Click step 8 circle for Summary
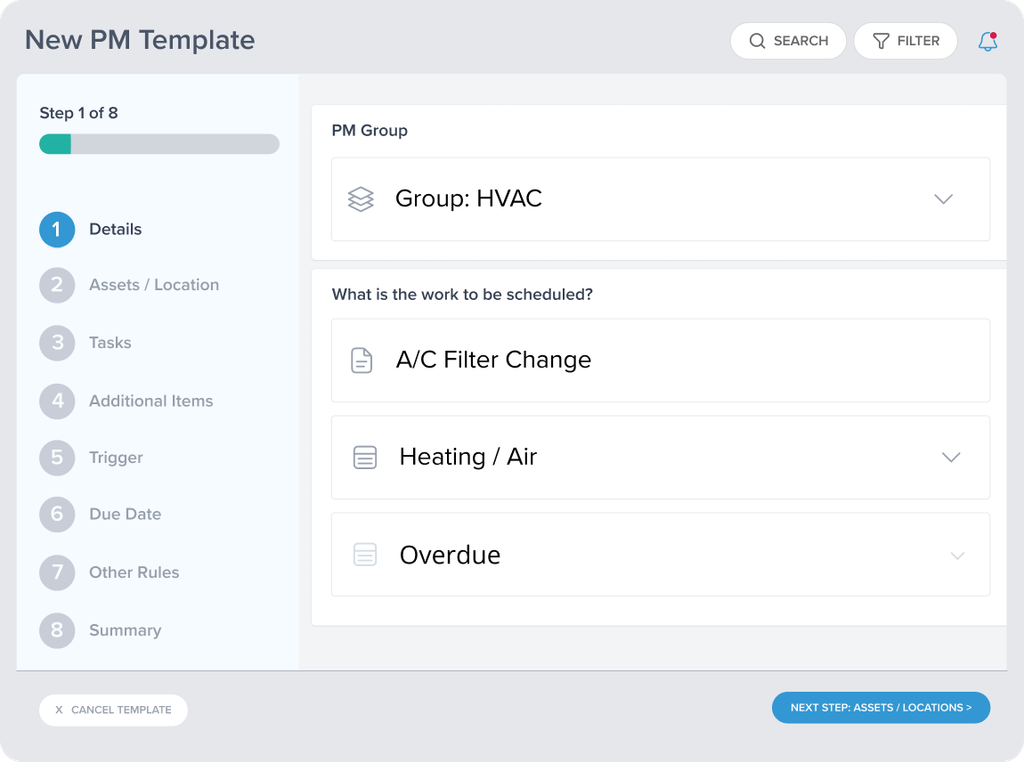The height and width of the screenshot is (762, 1024). (x=57, y=630)
